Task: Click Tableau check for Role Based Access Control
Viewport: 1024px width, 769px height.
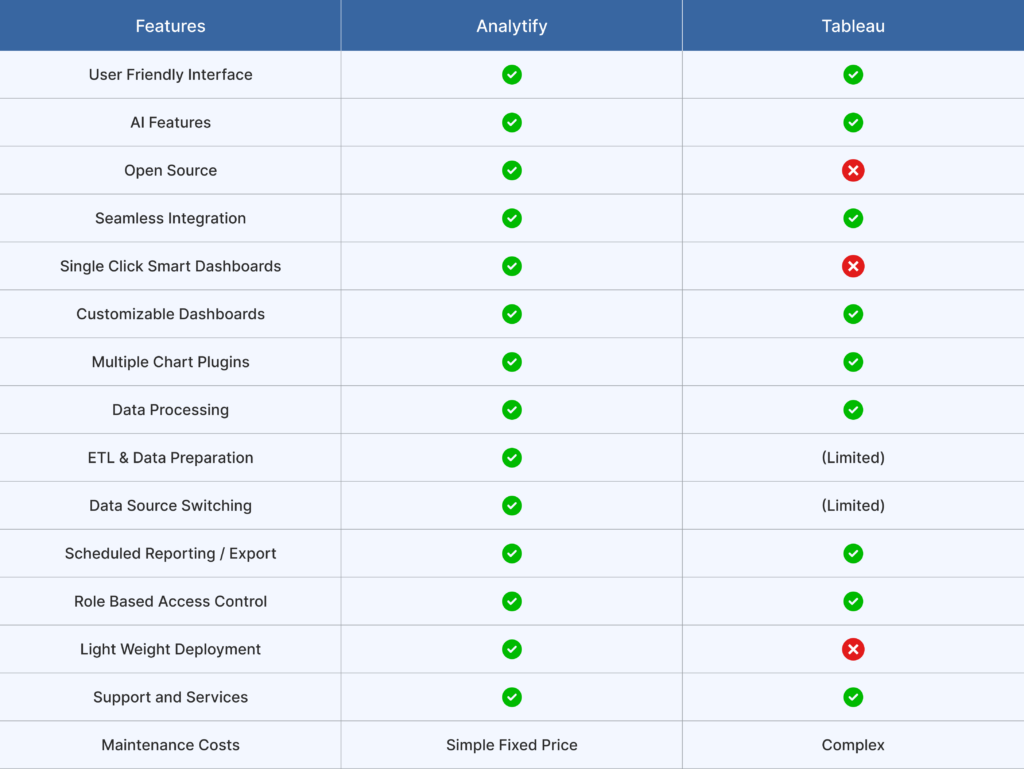Action: tap(853, 601)
